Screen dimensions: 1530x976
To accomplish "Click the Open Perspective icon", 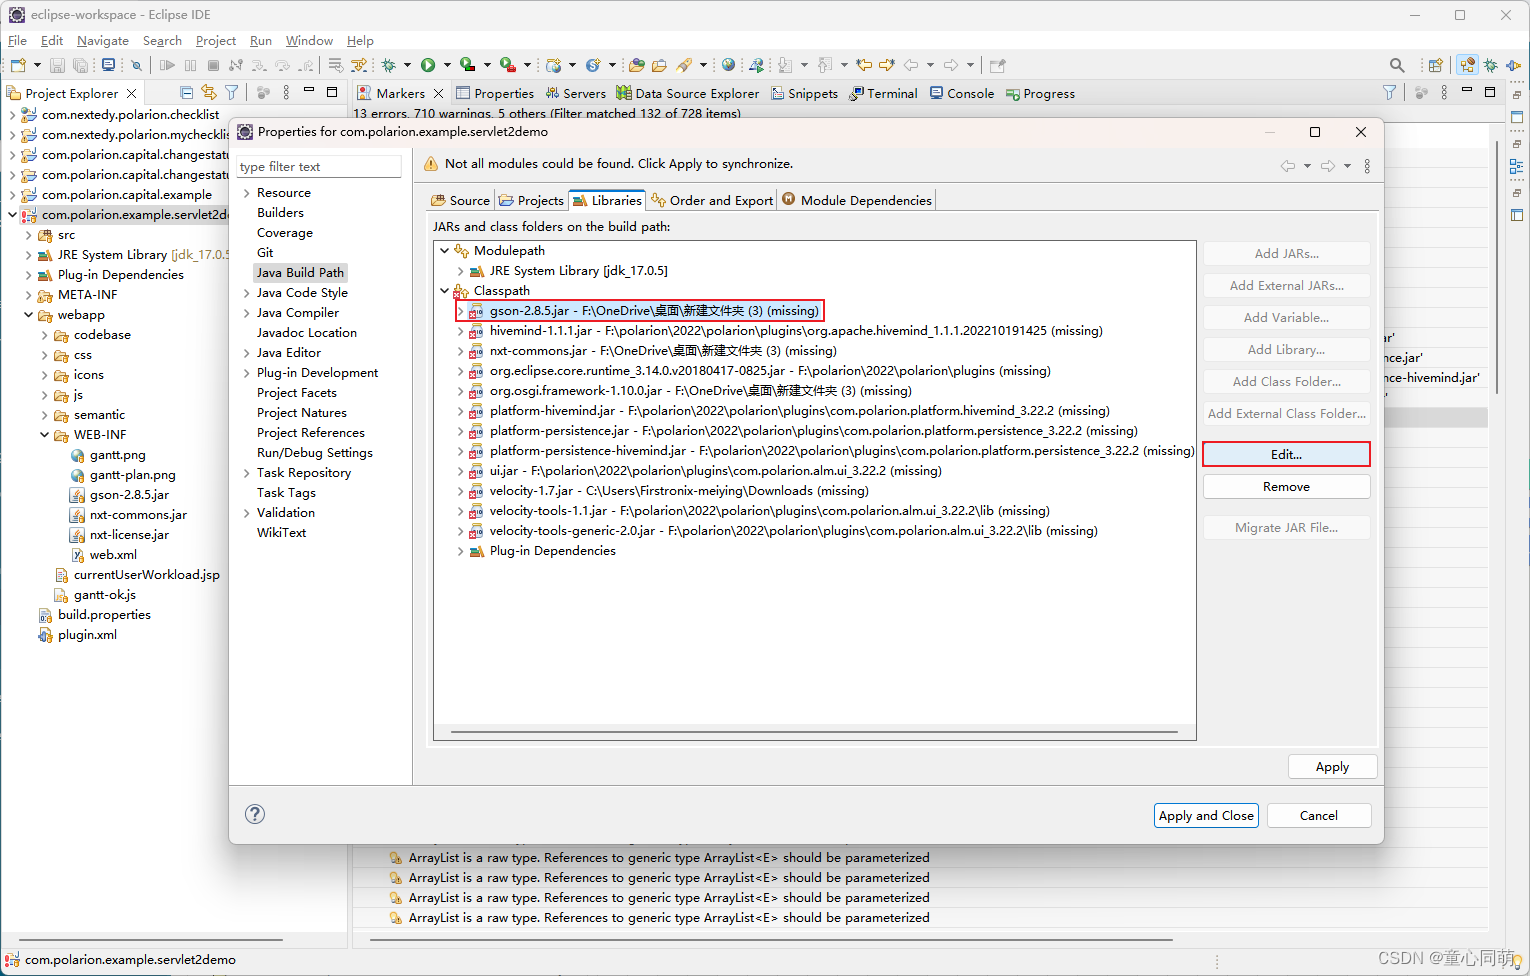I will 1435,65.
